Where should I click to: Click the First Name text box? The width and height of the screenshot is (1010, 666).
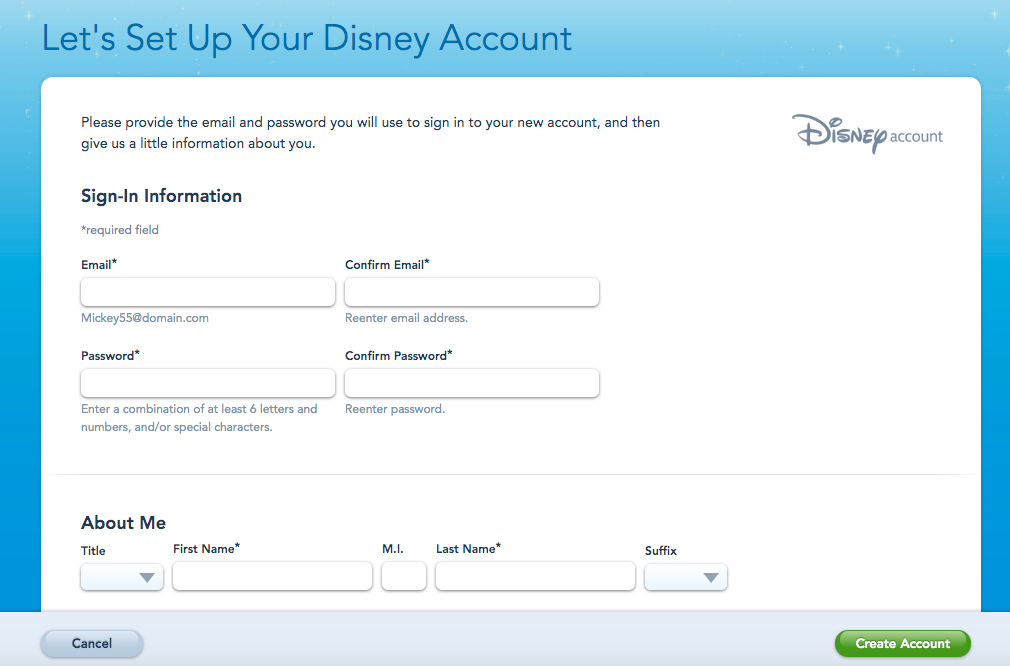point(272,576)
